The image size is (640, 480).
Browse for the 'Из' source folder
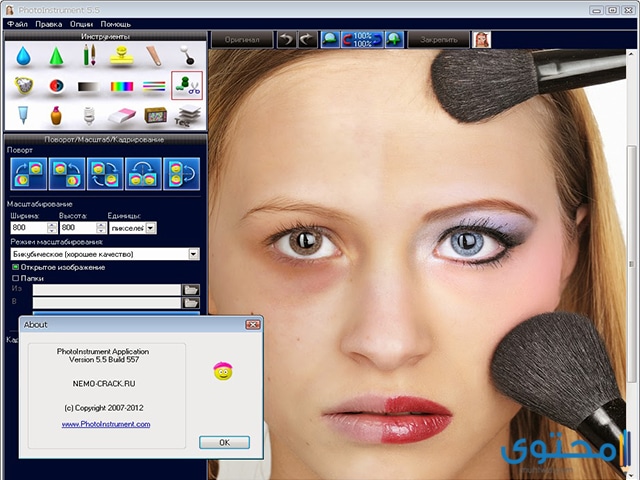click(x=191, y=290)
